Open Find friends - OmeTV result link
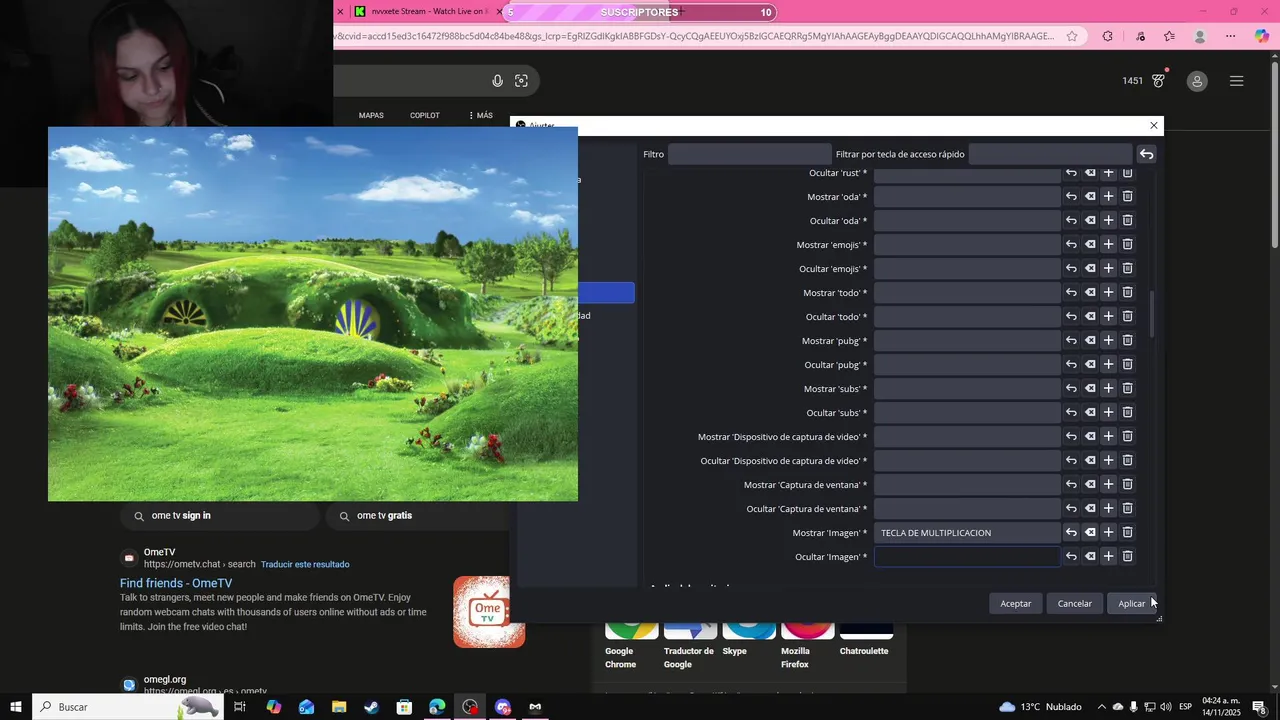The image size is (1280, 720). (176, 583)
